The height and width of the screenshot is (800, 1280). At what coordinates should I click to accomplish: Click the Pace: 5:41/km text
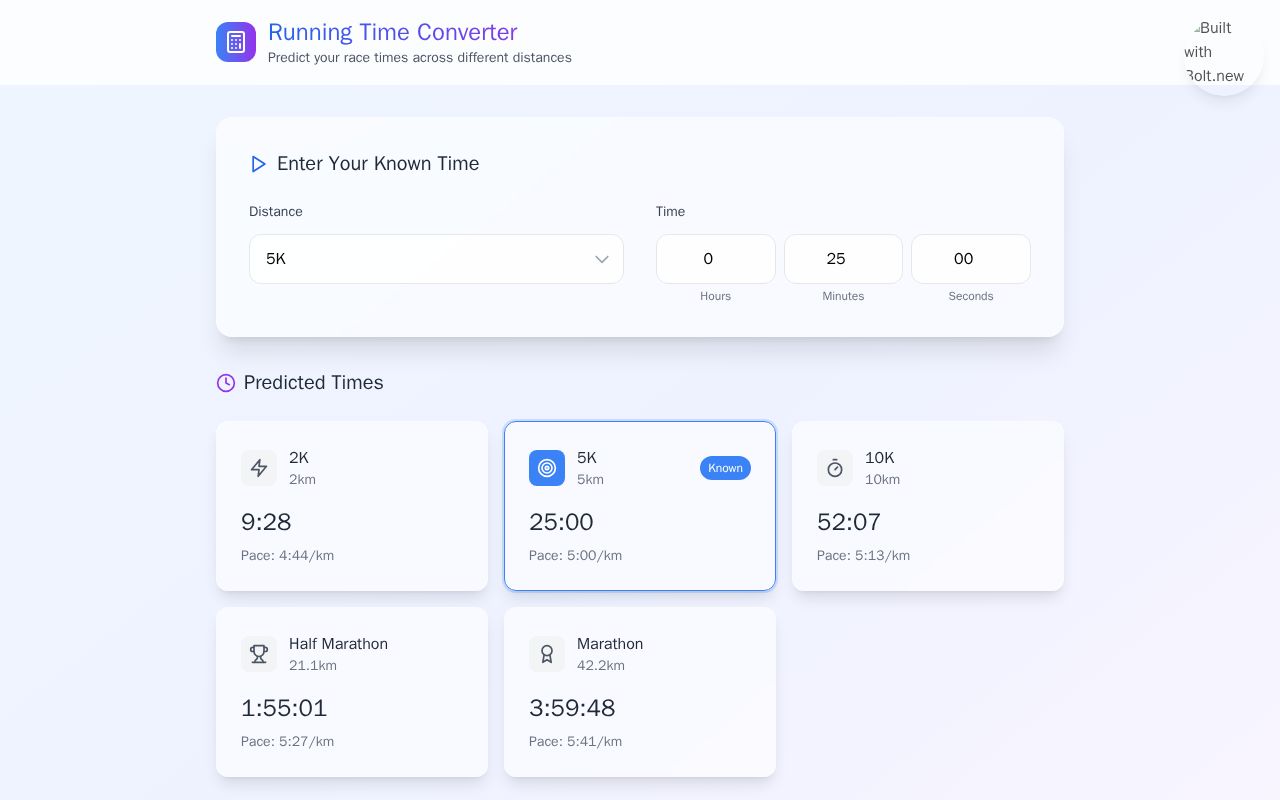point(575,742)
